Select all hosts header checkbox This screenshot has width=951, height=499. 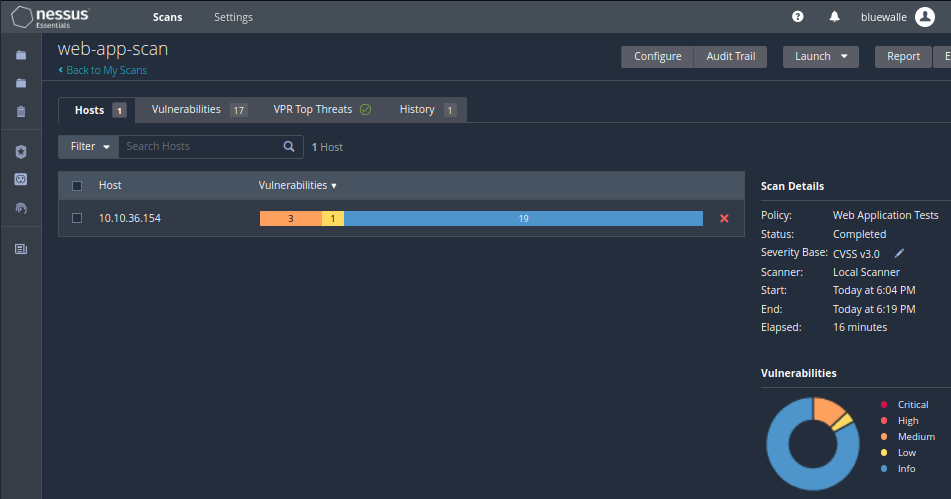pyautogui.click(x=77, y=186)
